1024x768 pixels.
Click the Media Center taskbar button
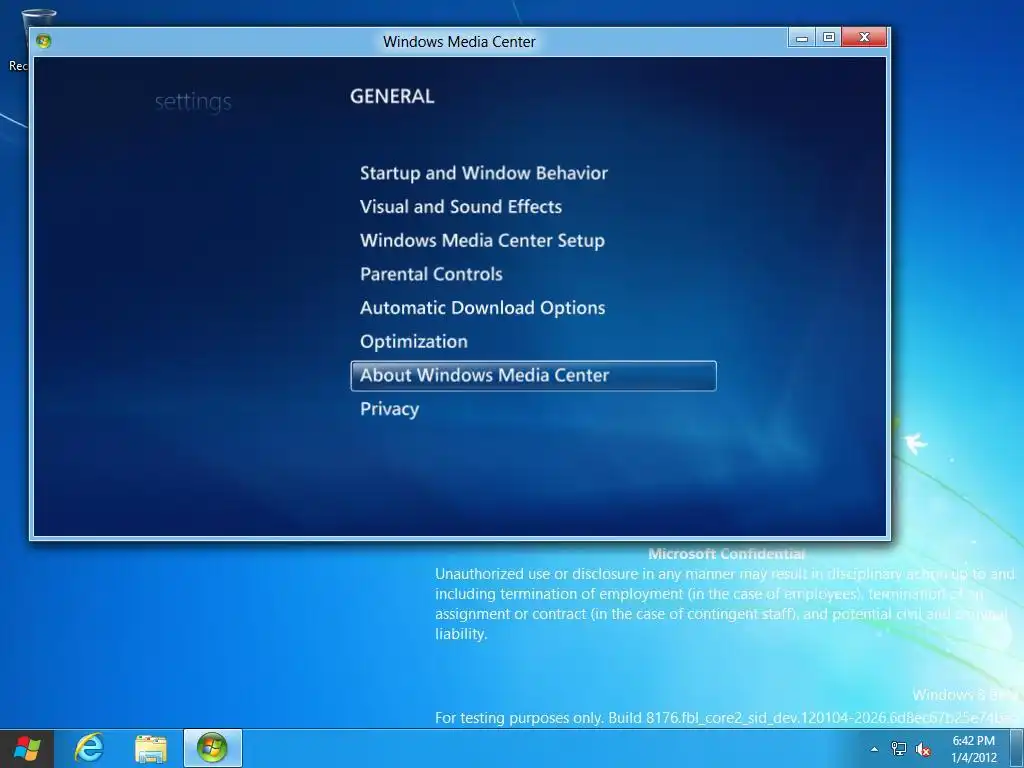[213, 748]
